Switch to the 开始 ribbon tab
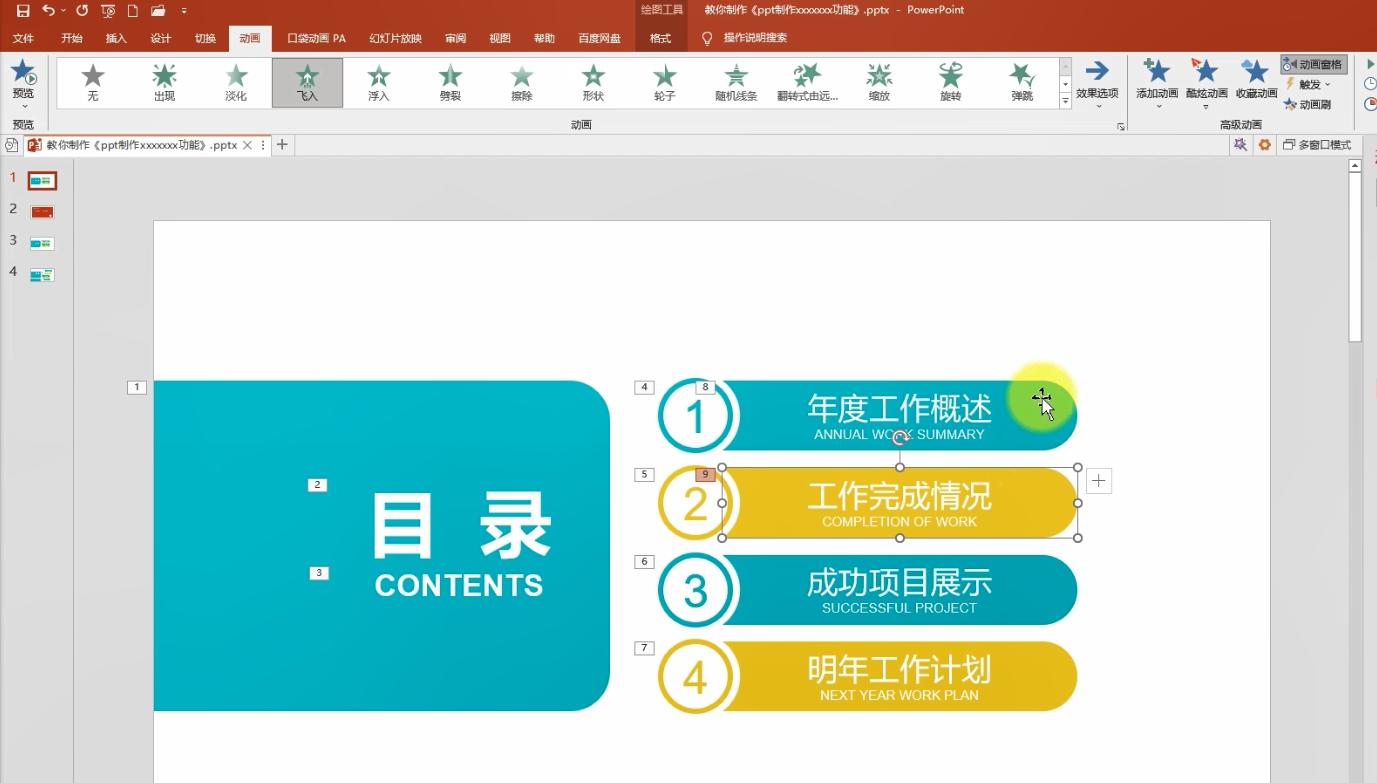Image resolution: width=1377 pixels, height=783 pixels. (69, 37)
